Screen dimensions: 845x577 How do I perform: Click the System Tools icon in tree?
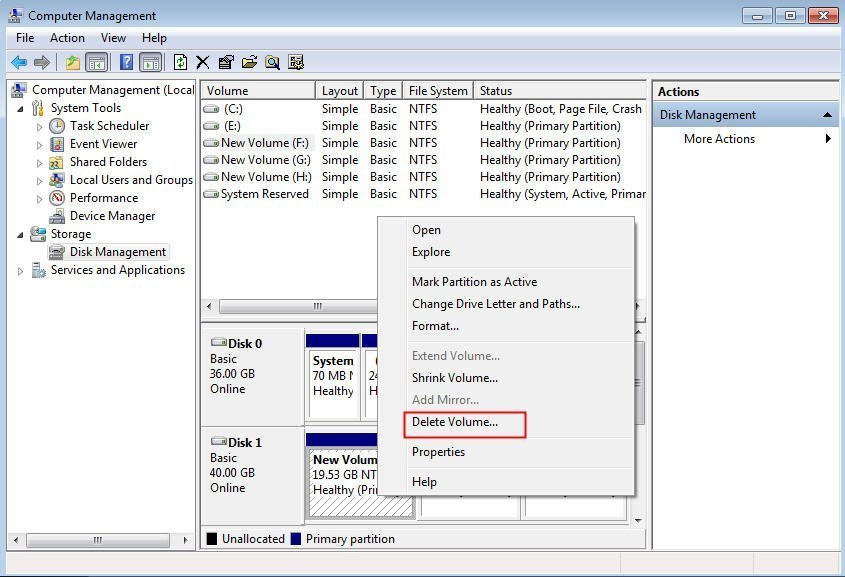(38, 108)
